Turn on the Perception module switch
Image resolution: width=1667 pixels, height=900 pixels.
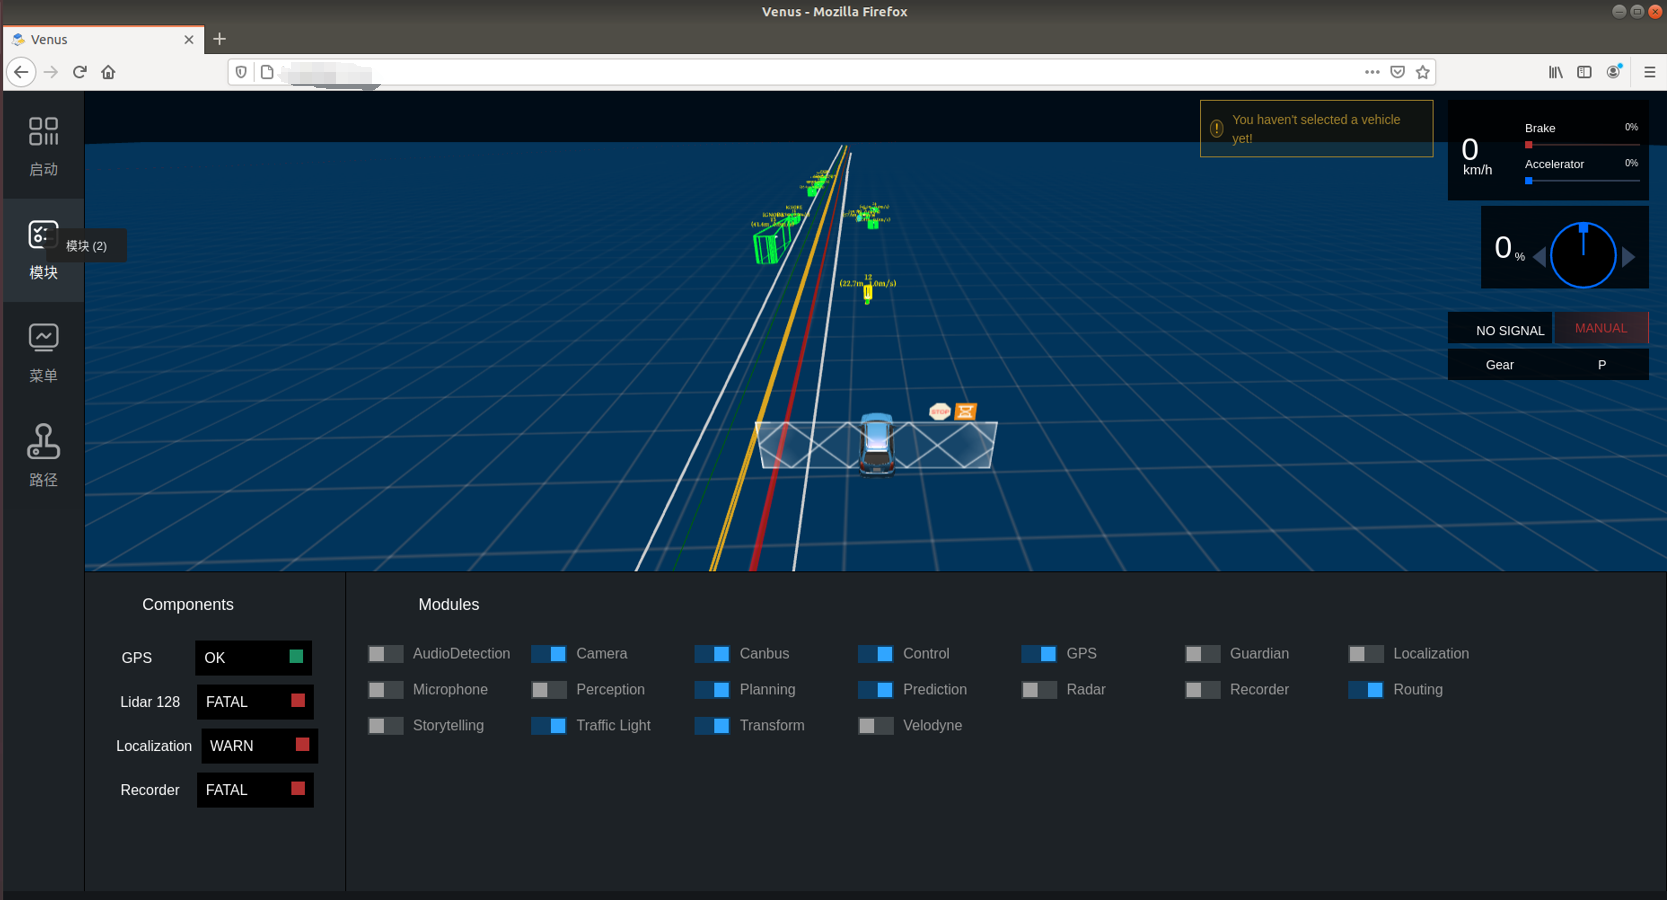tap(549, 690)
